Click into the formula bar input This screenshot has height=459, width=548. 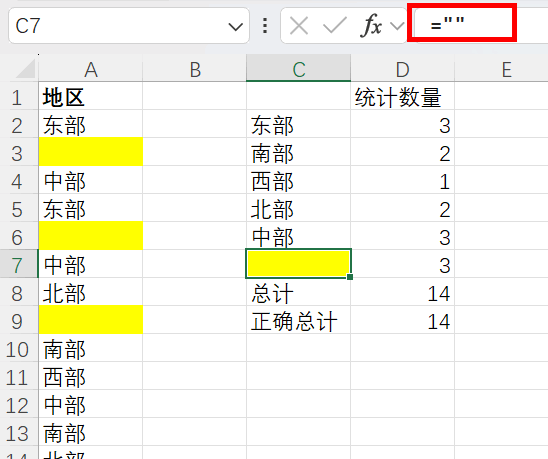coord(481,26)
